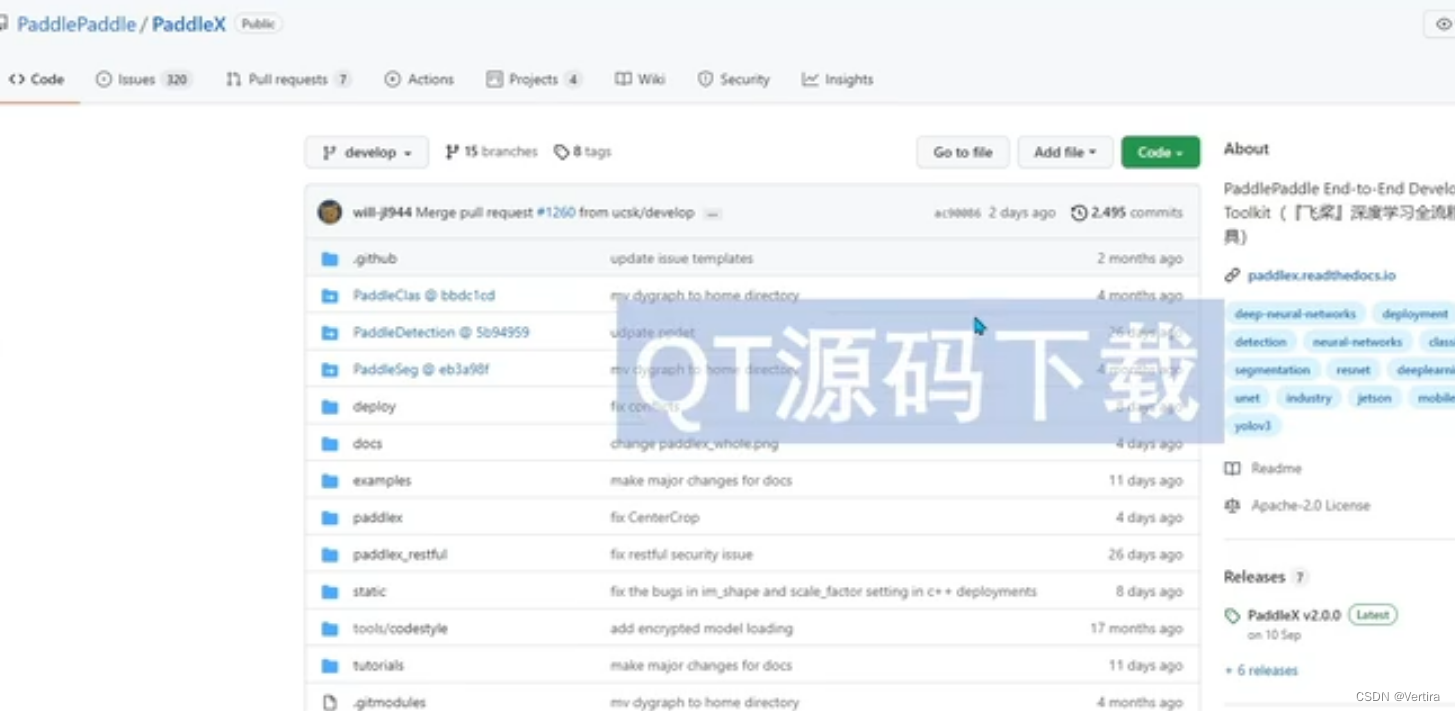Screen dimensions: 1455x711
Task: Open the Wiki tab
Action: click(x=641, y=79)
